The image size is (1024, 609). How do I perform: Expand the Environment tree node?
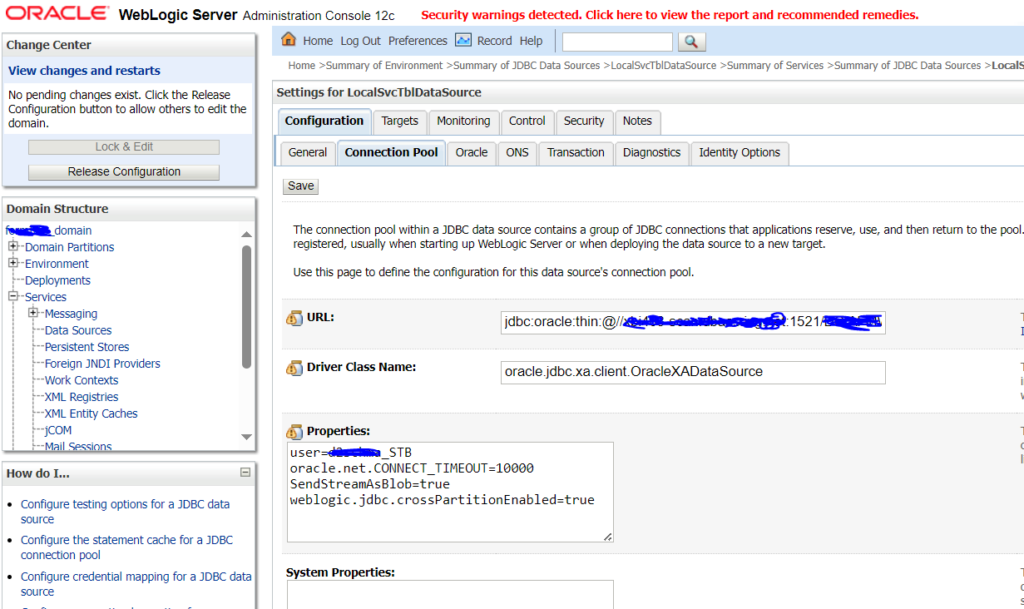(x=13, y=262)
